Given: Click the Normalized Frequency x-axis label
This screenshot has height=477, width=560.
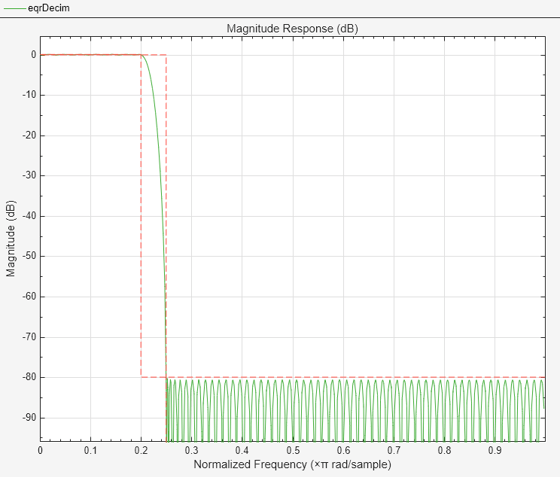Looking at the screenshot, I should coord(292,464).
